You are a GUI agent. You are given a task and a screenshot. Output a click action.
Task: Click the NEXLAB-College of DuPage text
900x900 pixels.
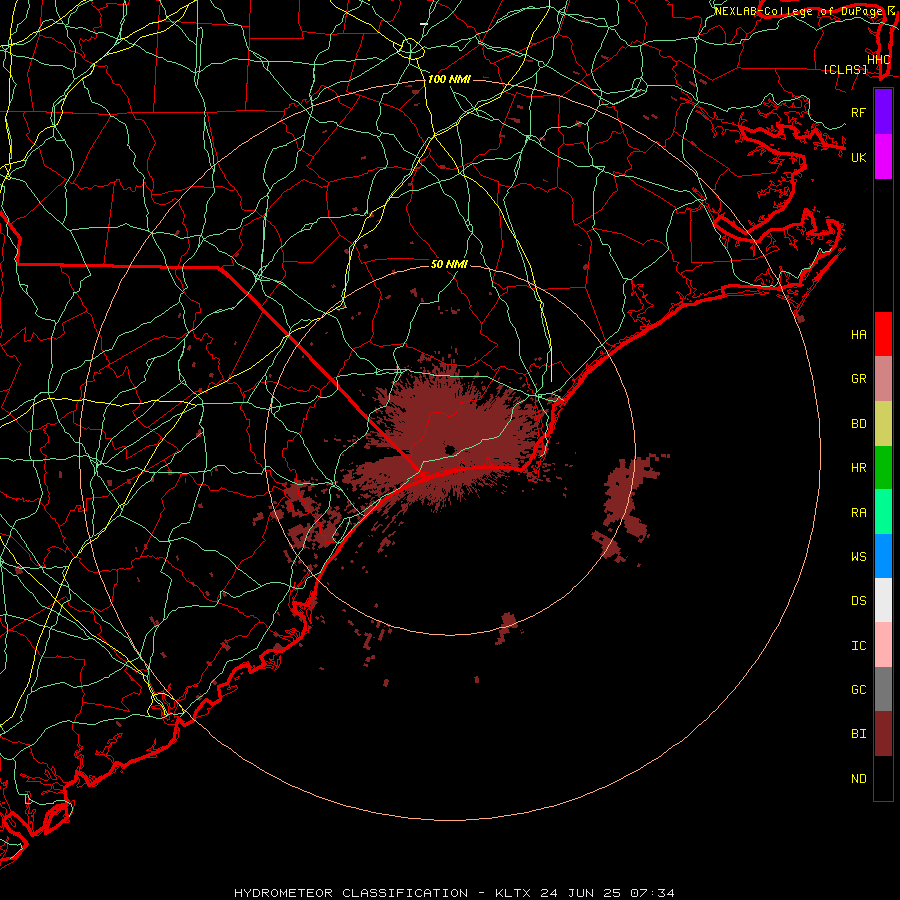pyautogui.click(x=801, y=11)
